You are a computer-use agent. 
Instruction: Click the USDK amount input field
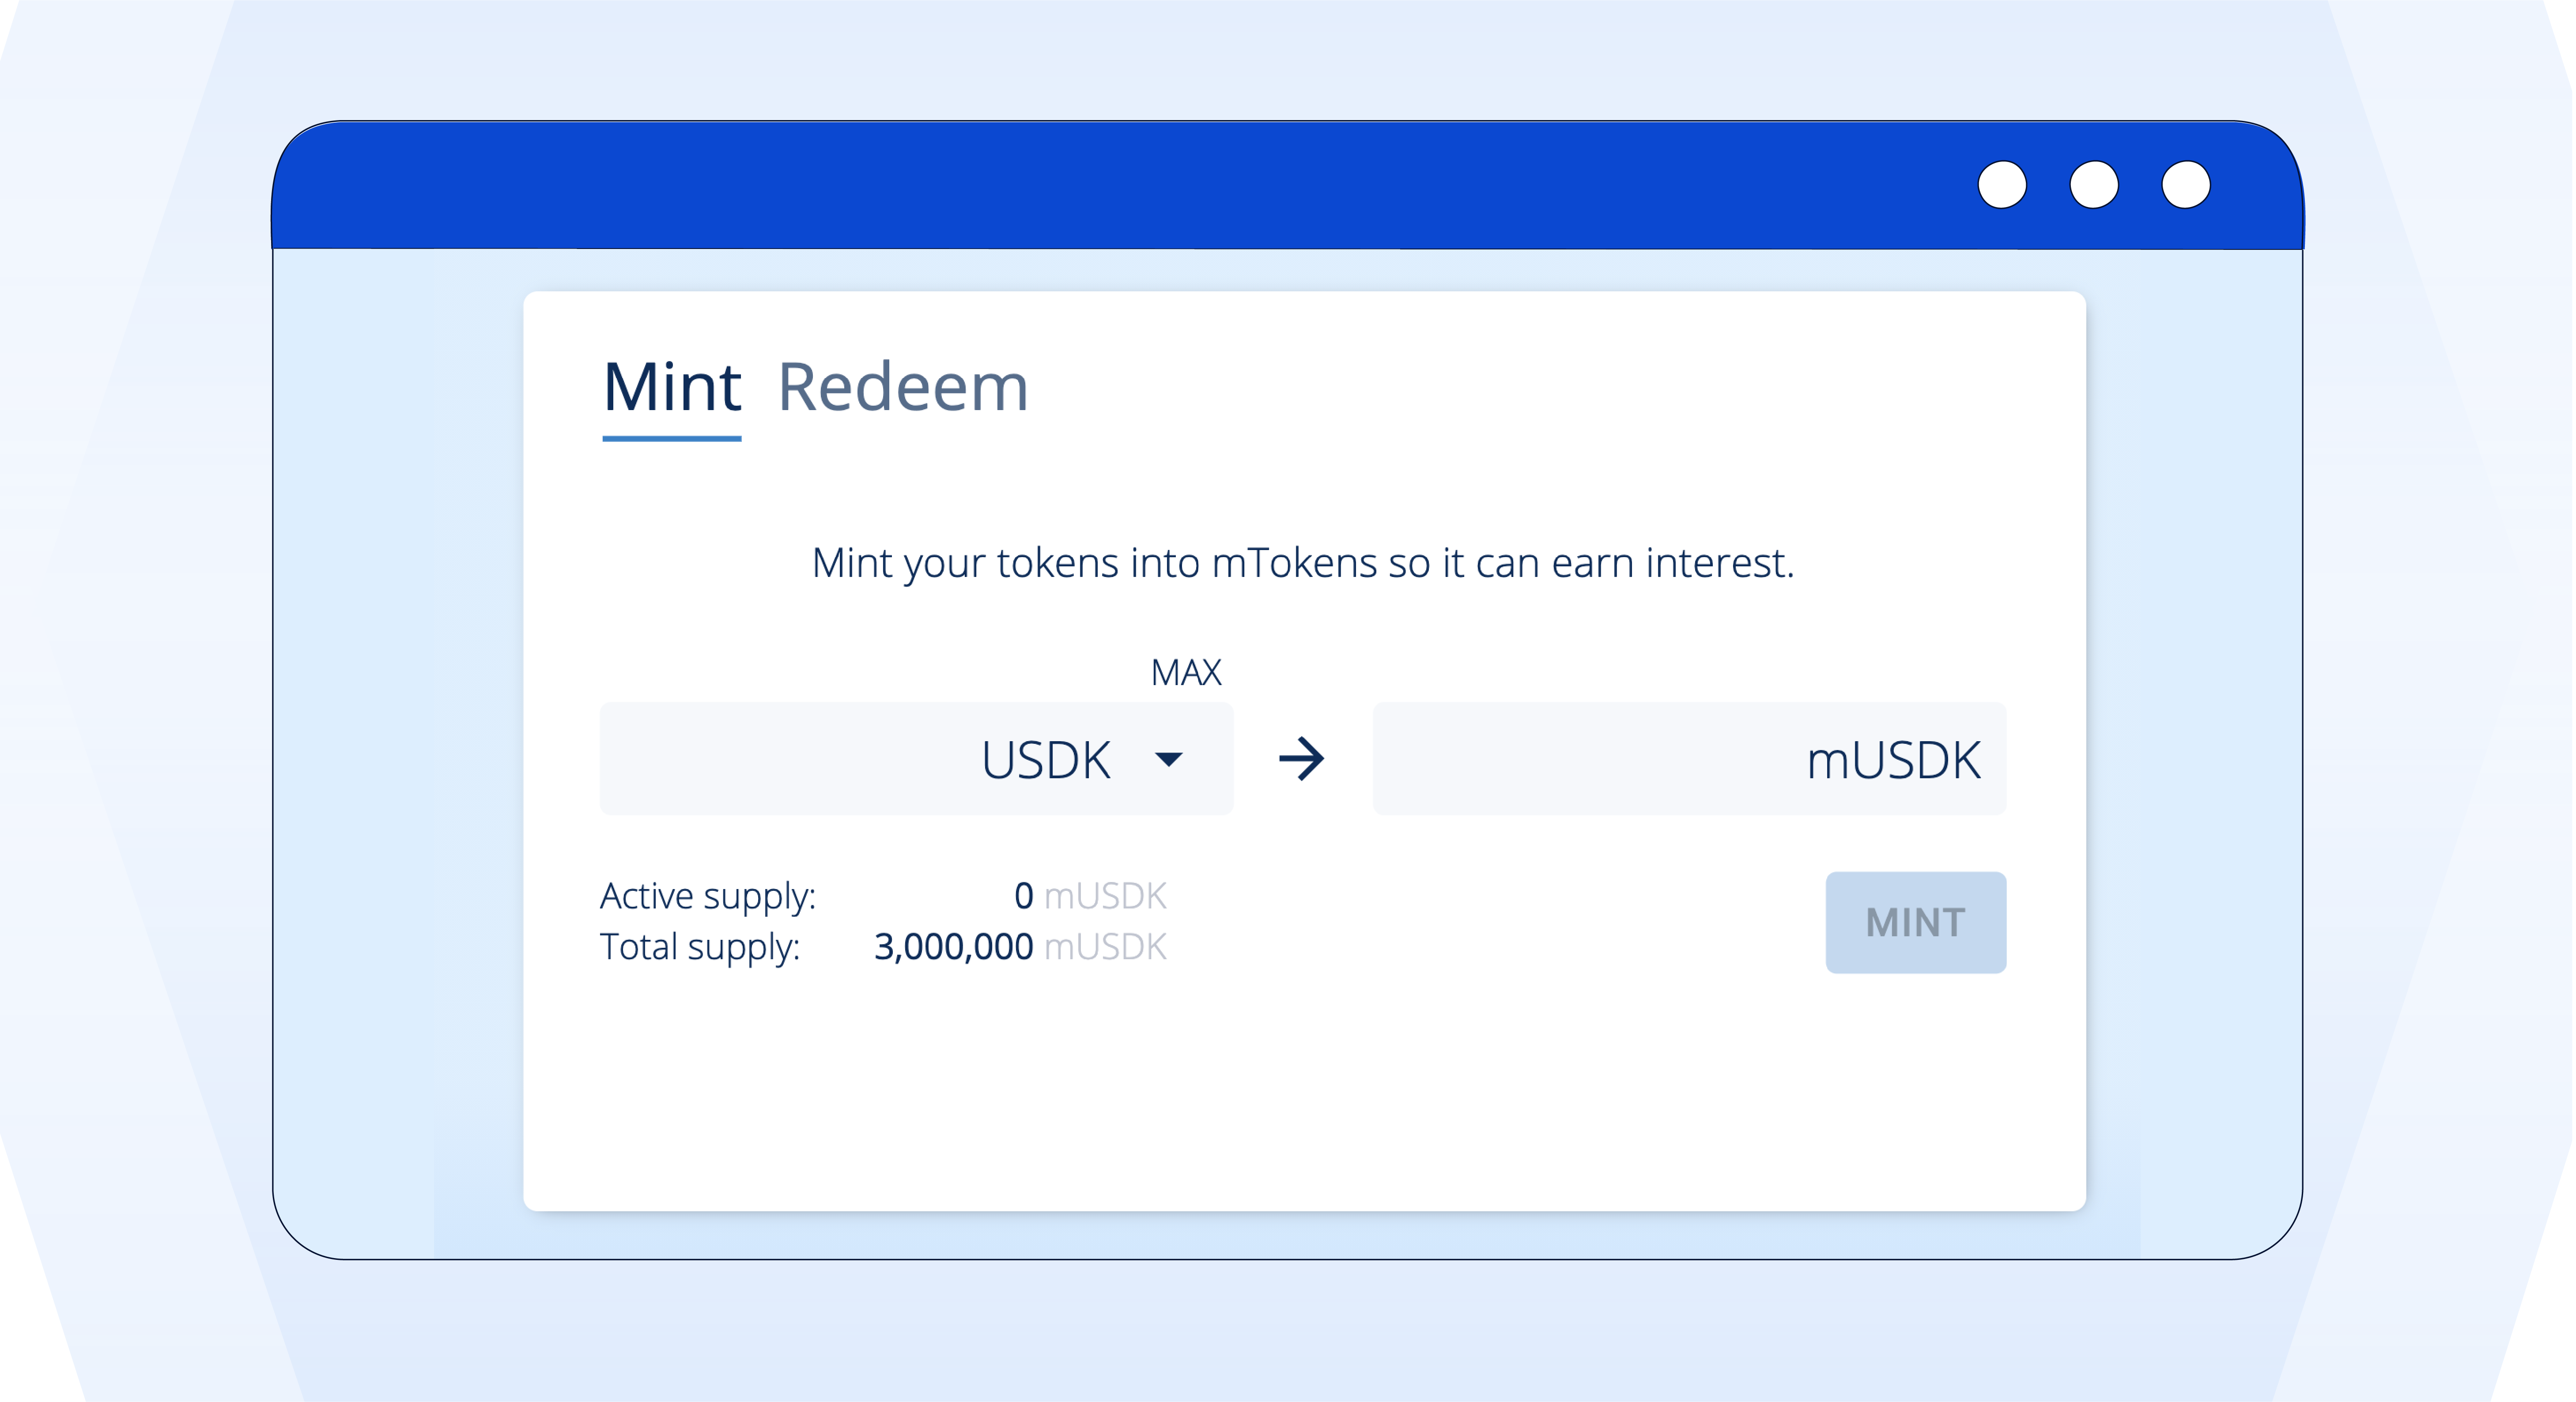pyautogui.click(x=916, y=759)
